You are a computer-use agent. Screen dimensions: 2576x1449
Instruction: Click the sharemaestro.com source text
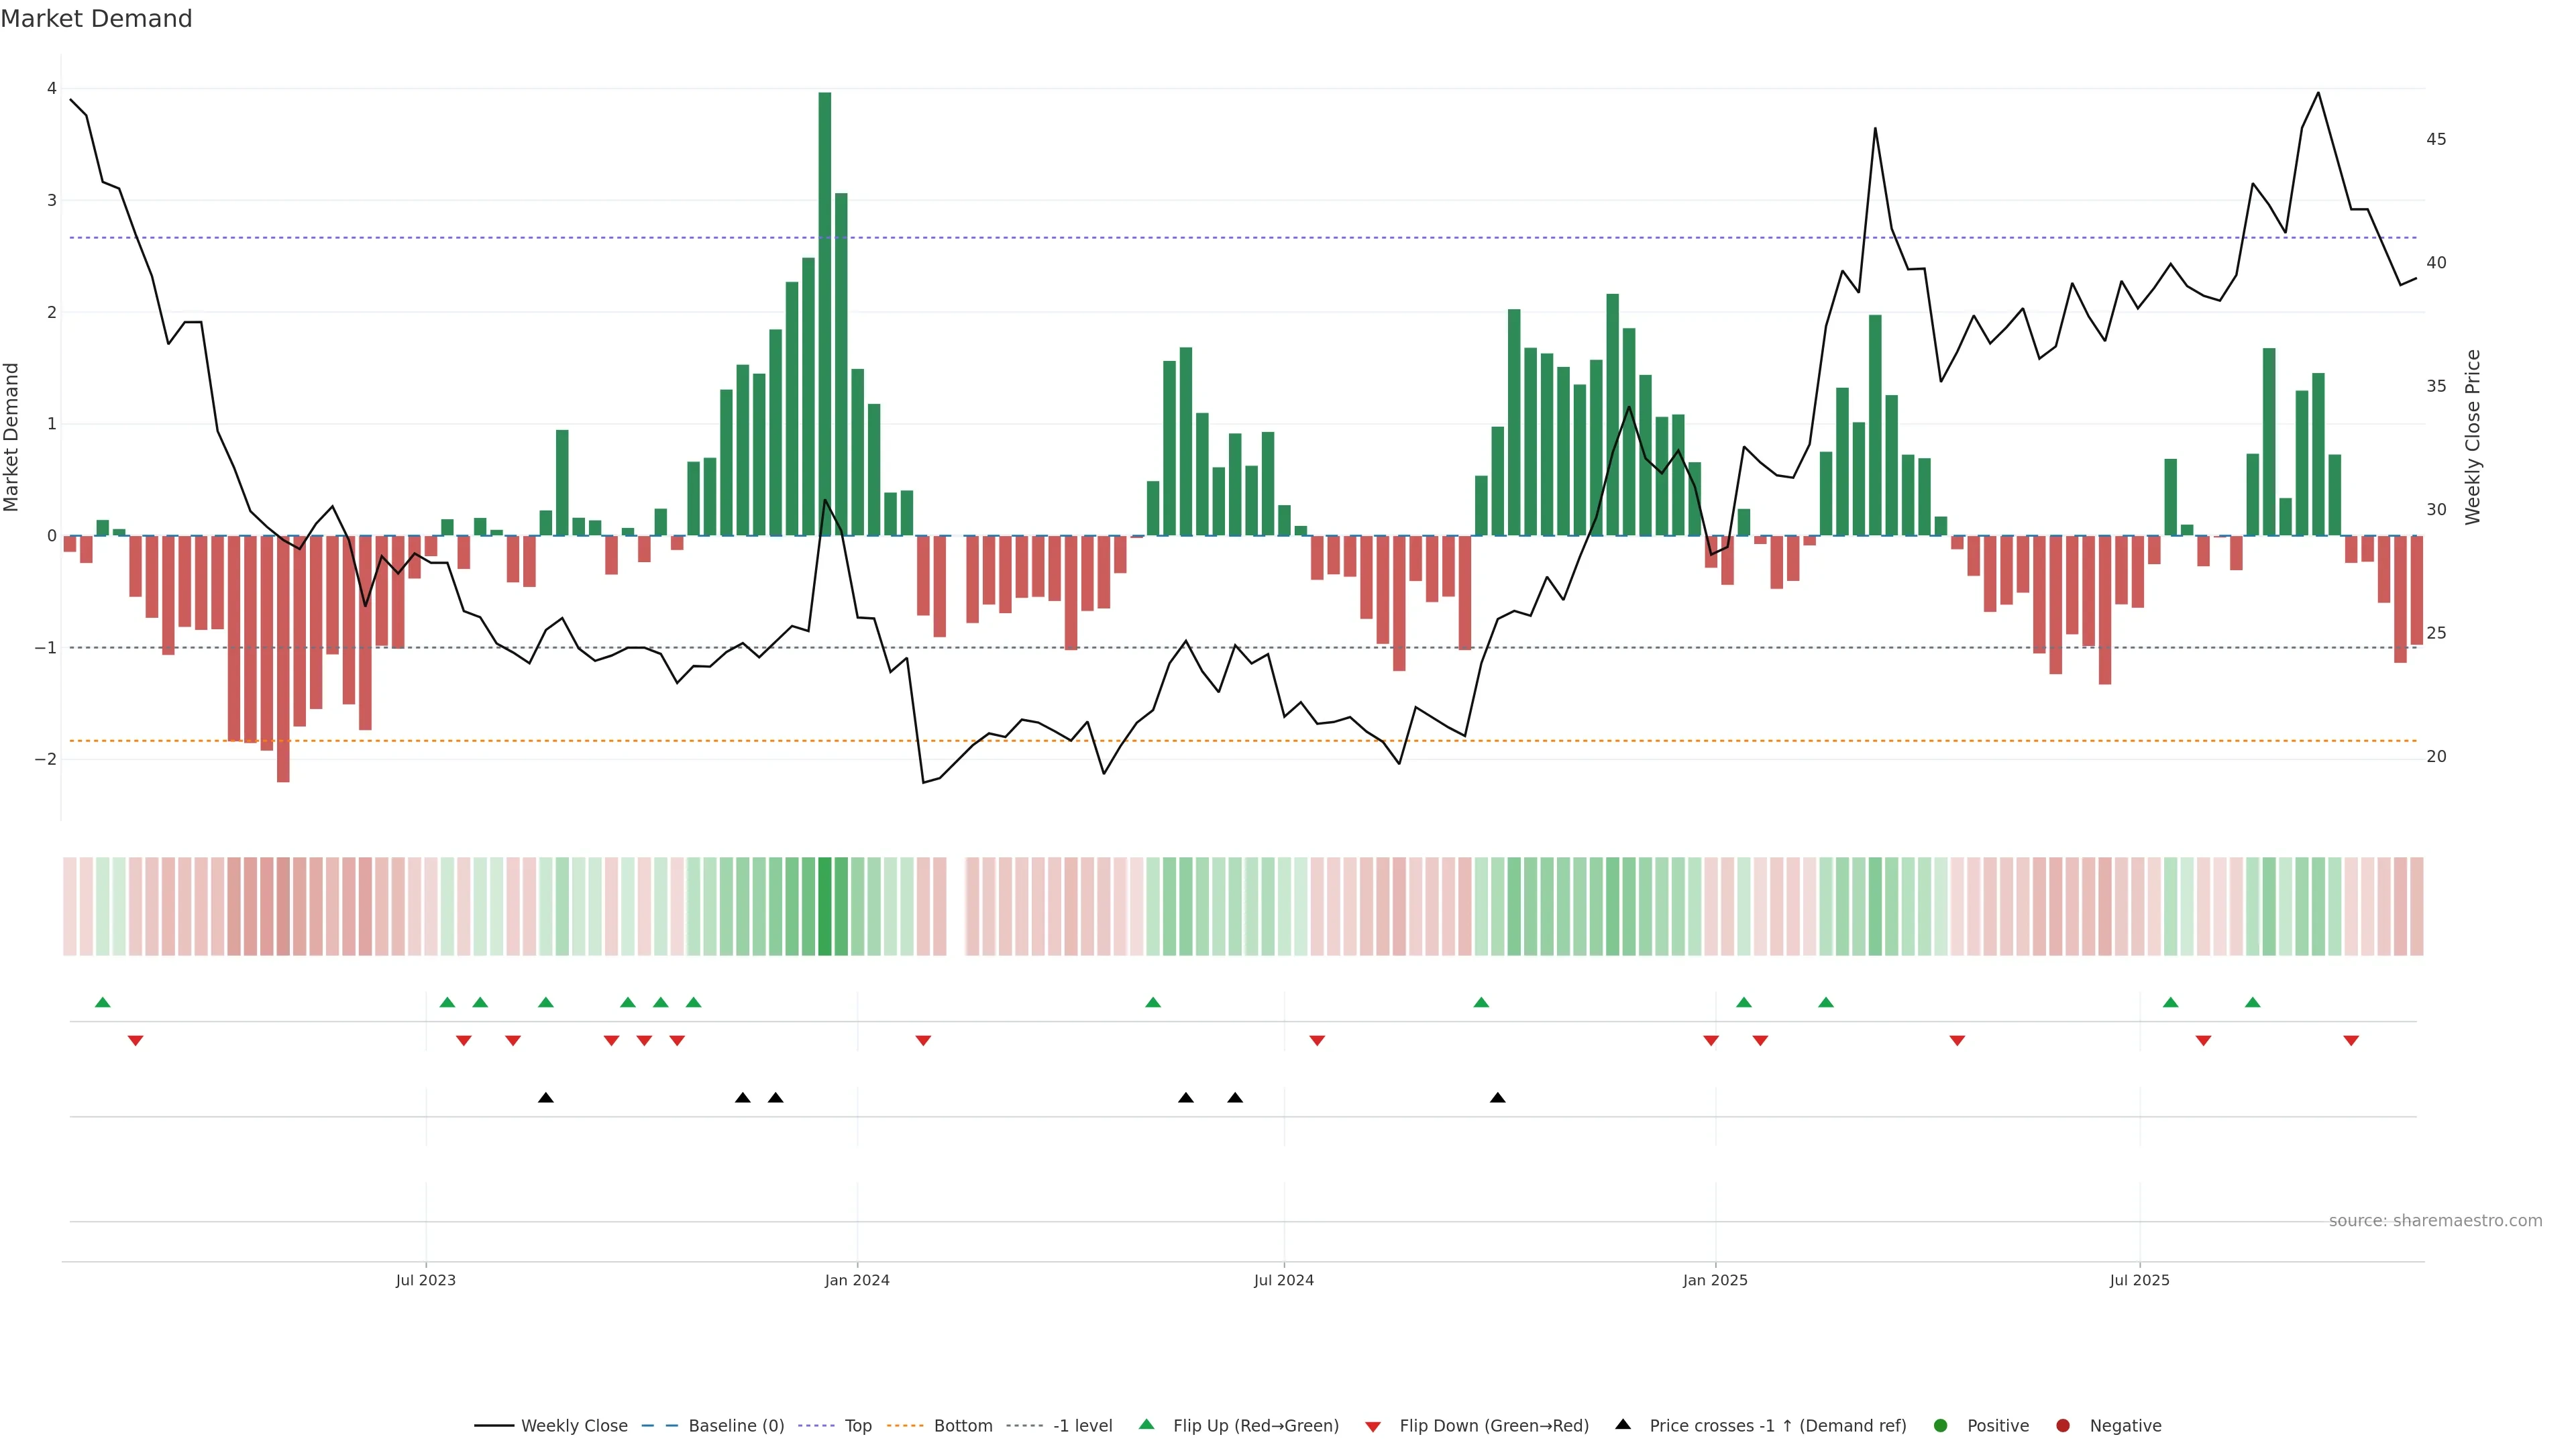2435,1221
